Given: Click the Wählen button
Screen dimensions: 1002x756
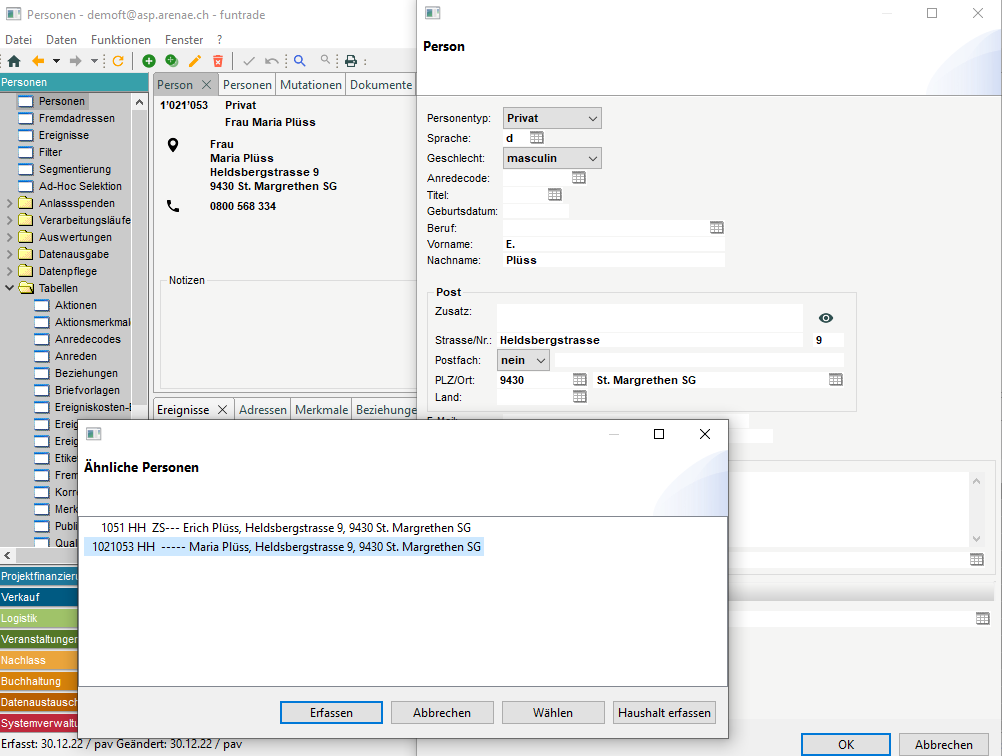Looking at the screenshot, I should pos(553,713).
